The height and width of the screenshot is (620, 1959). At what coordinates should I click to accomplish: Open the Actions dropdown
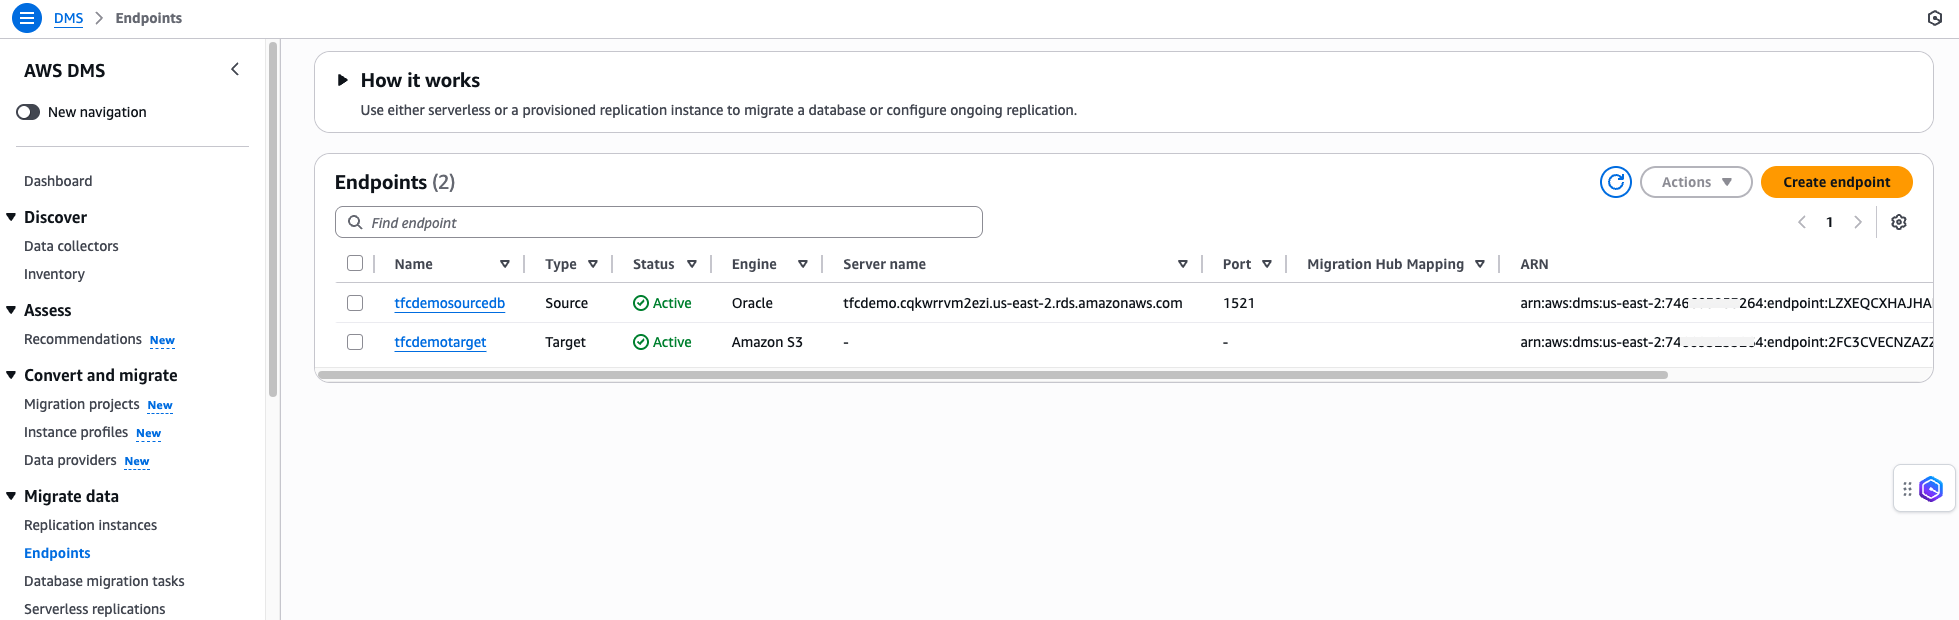1695,182
